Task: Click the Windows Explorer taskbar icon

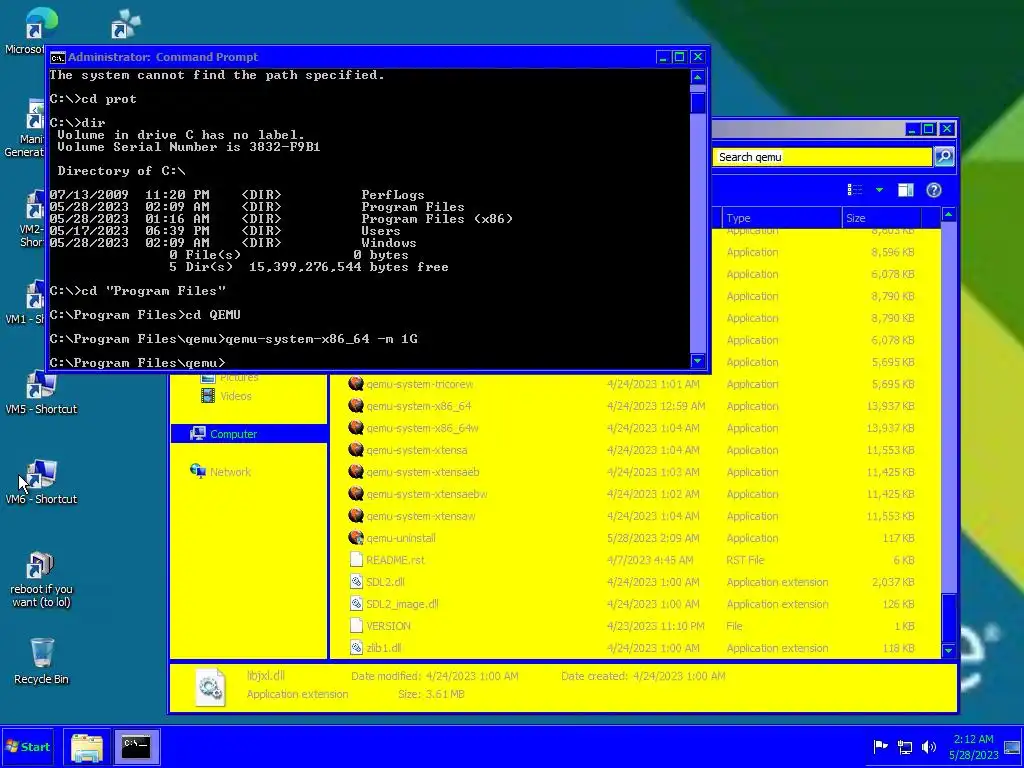Action: pos(86,747)
